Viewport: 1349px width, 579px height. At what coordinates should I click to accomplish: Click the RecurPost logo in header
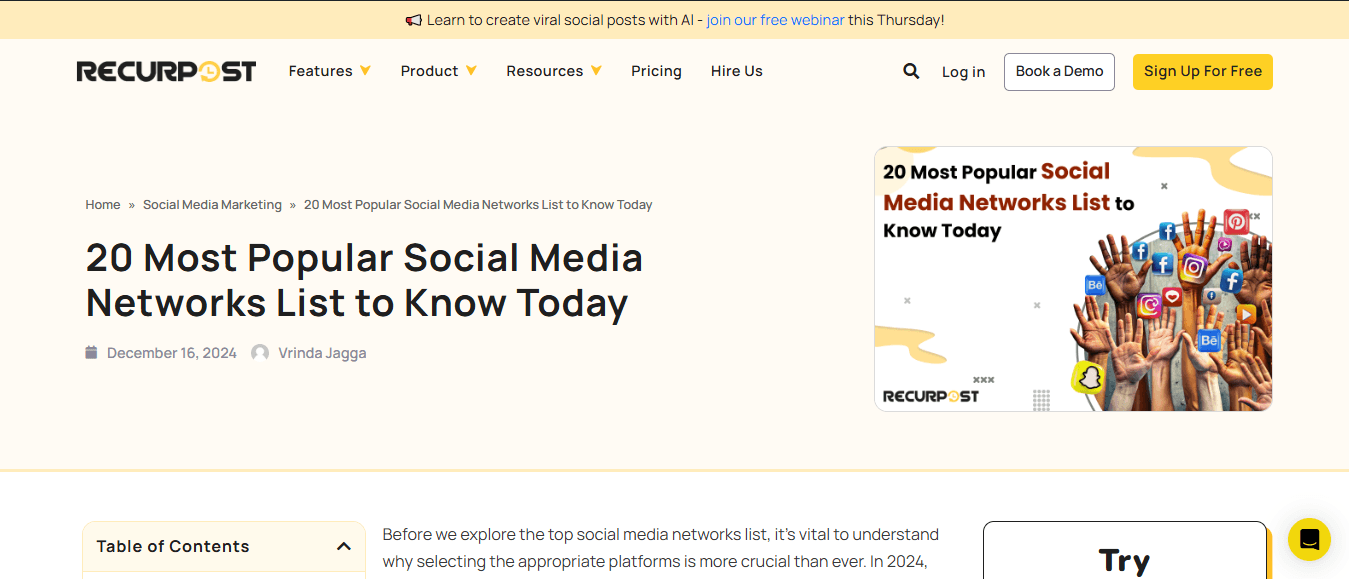[166, 71]
